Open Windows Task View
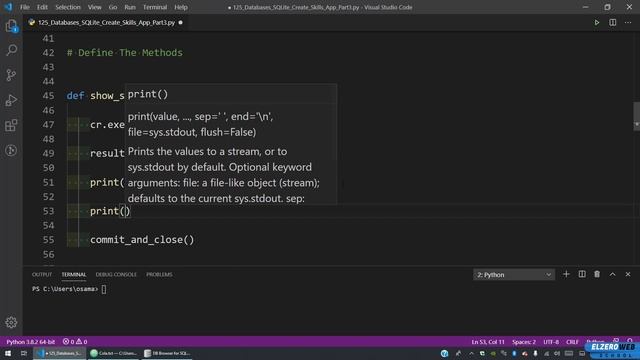Screen dimensions: 640x360 click(23, 353)
